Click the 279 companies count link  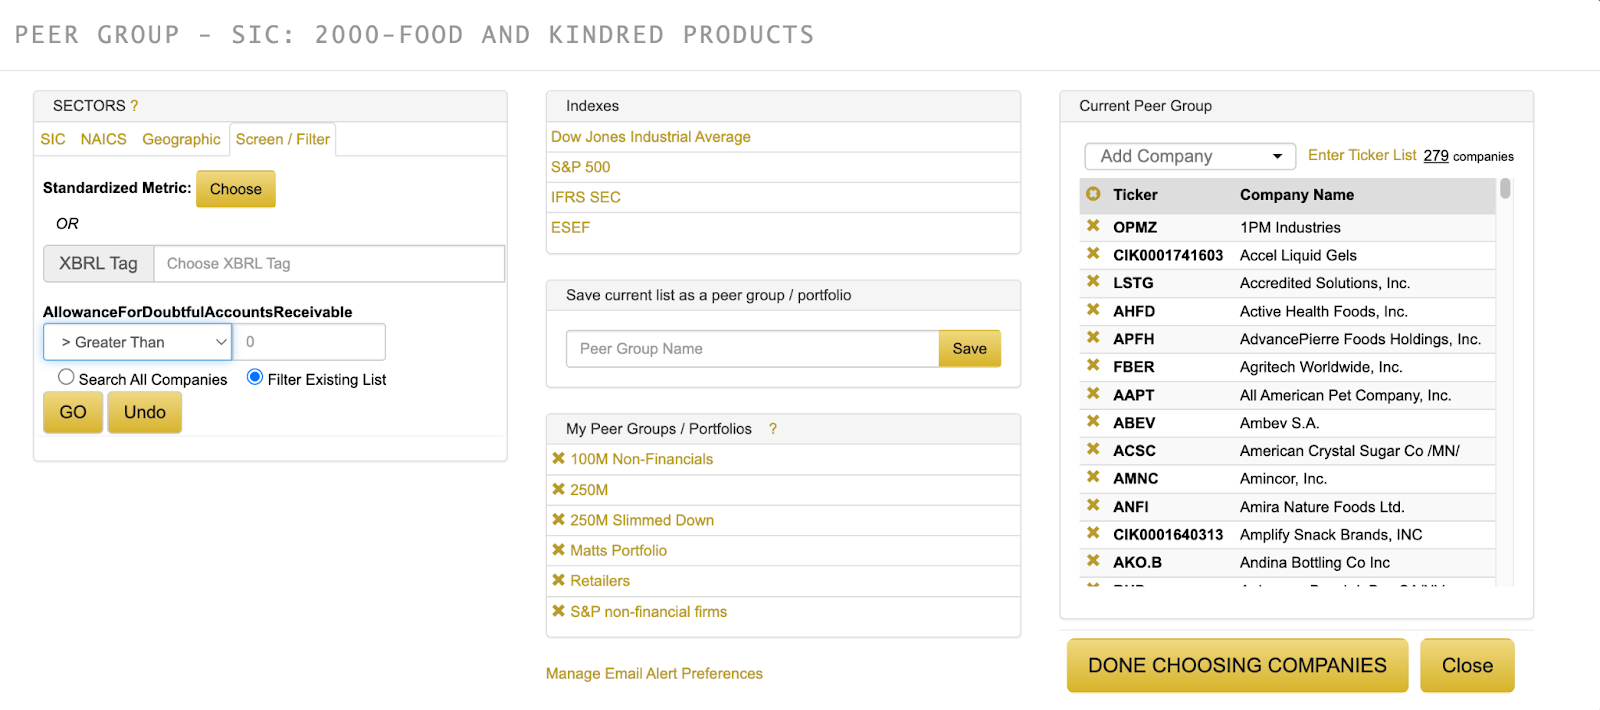[1436, 156]
